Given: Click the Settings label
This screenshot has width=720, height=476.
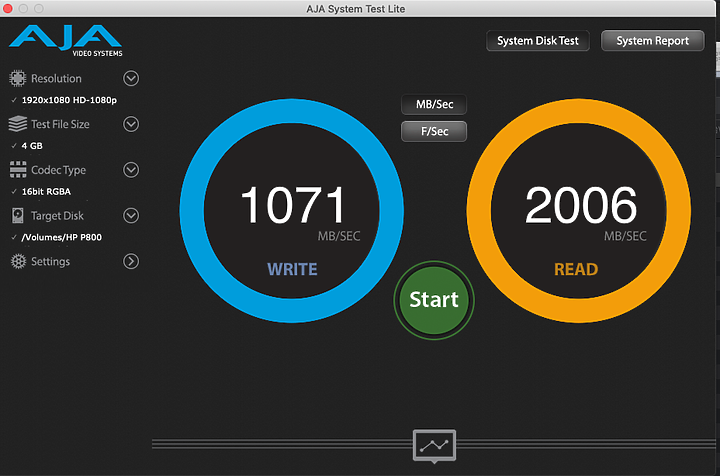Looking at the screenshot, I should point(51,262).
